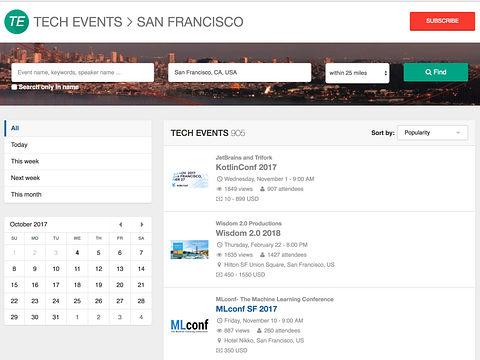
Task: Select October 29 in the calendar
Action: (x=14, y=317)
